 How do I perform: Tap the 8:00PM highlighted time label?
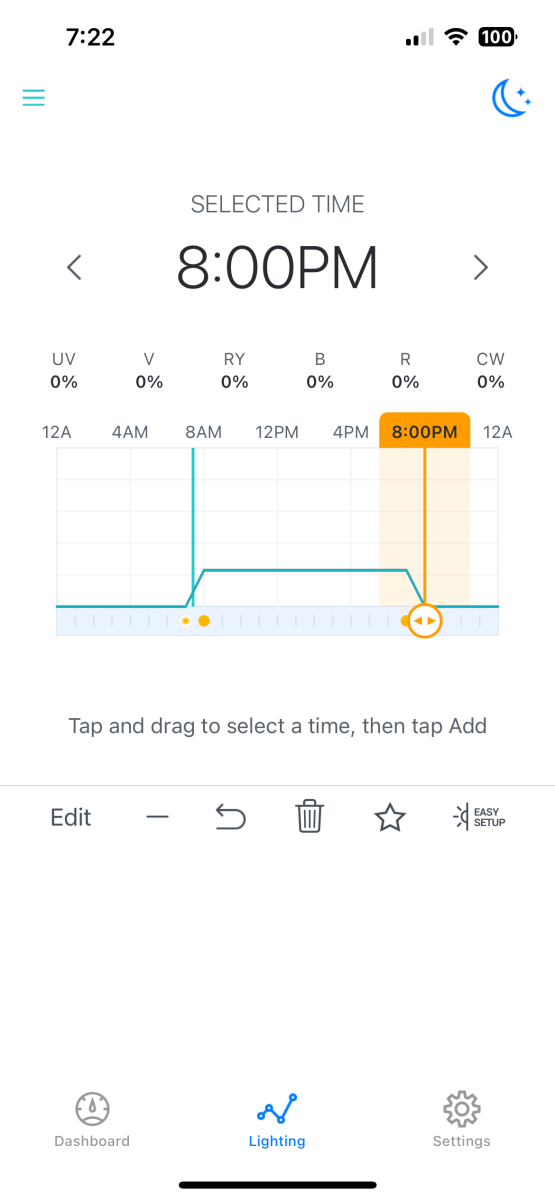coord(425,432)
